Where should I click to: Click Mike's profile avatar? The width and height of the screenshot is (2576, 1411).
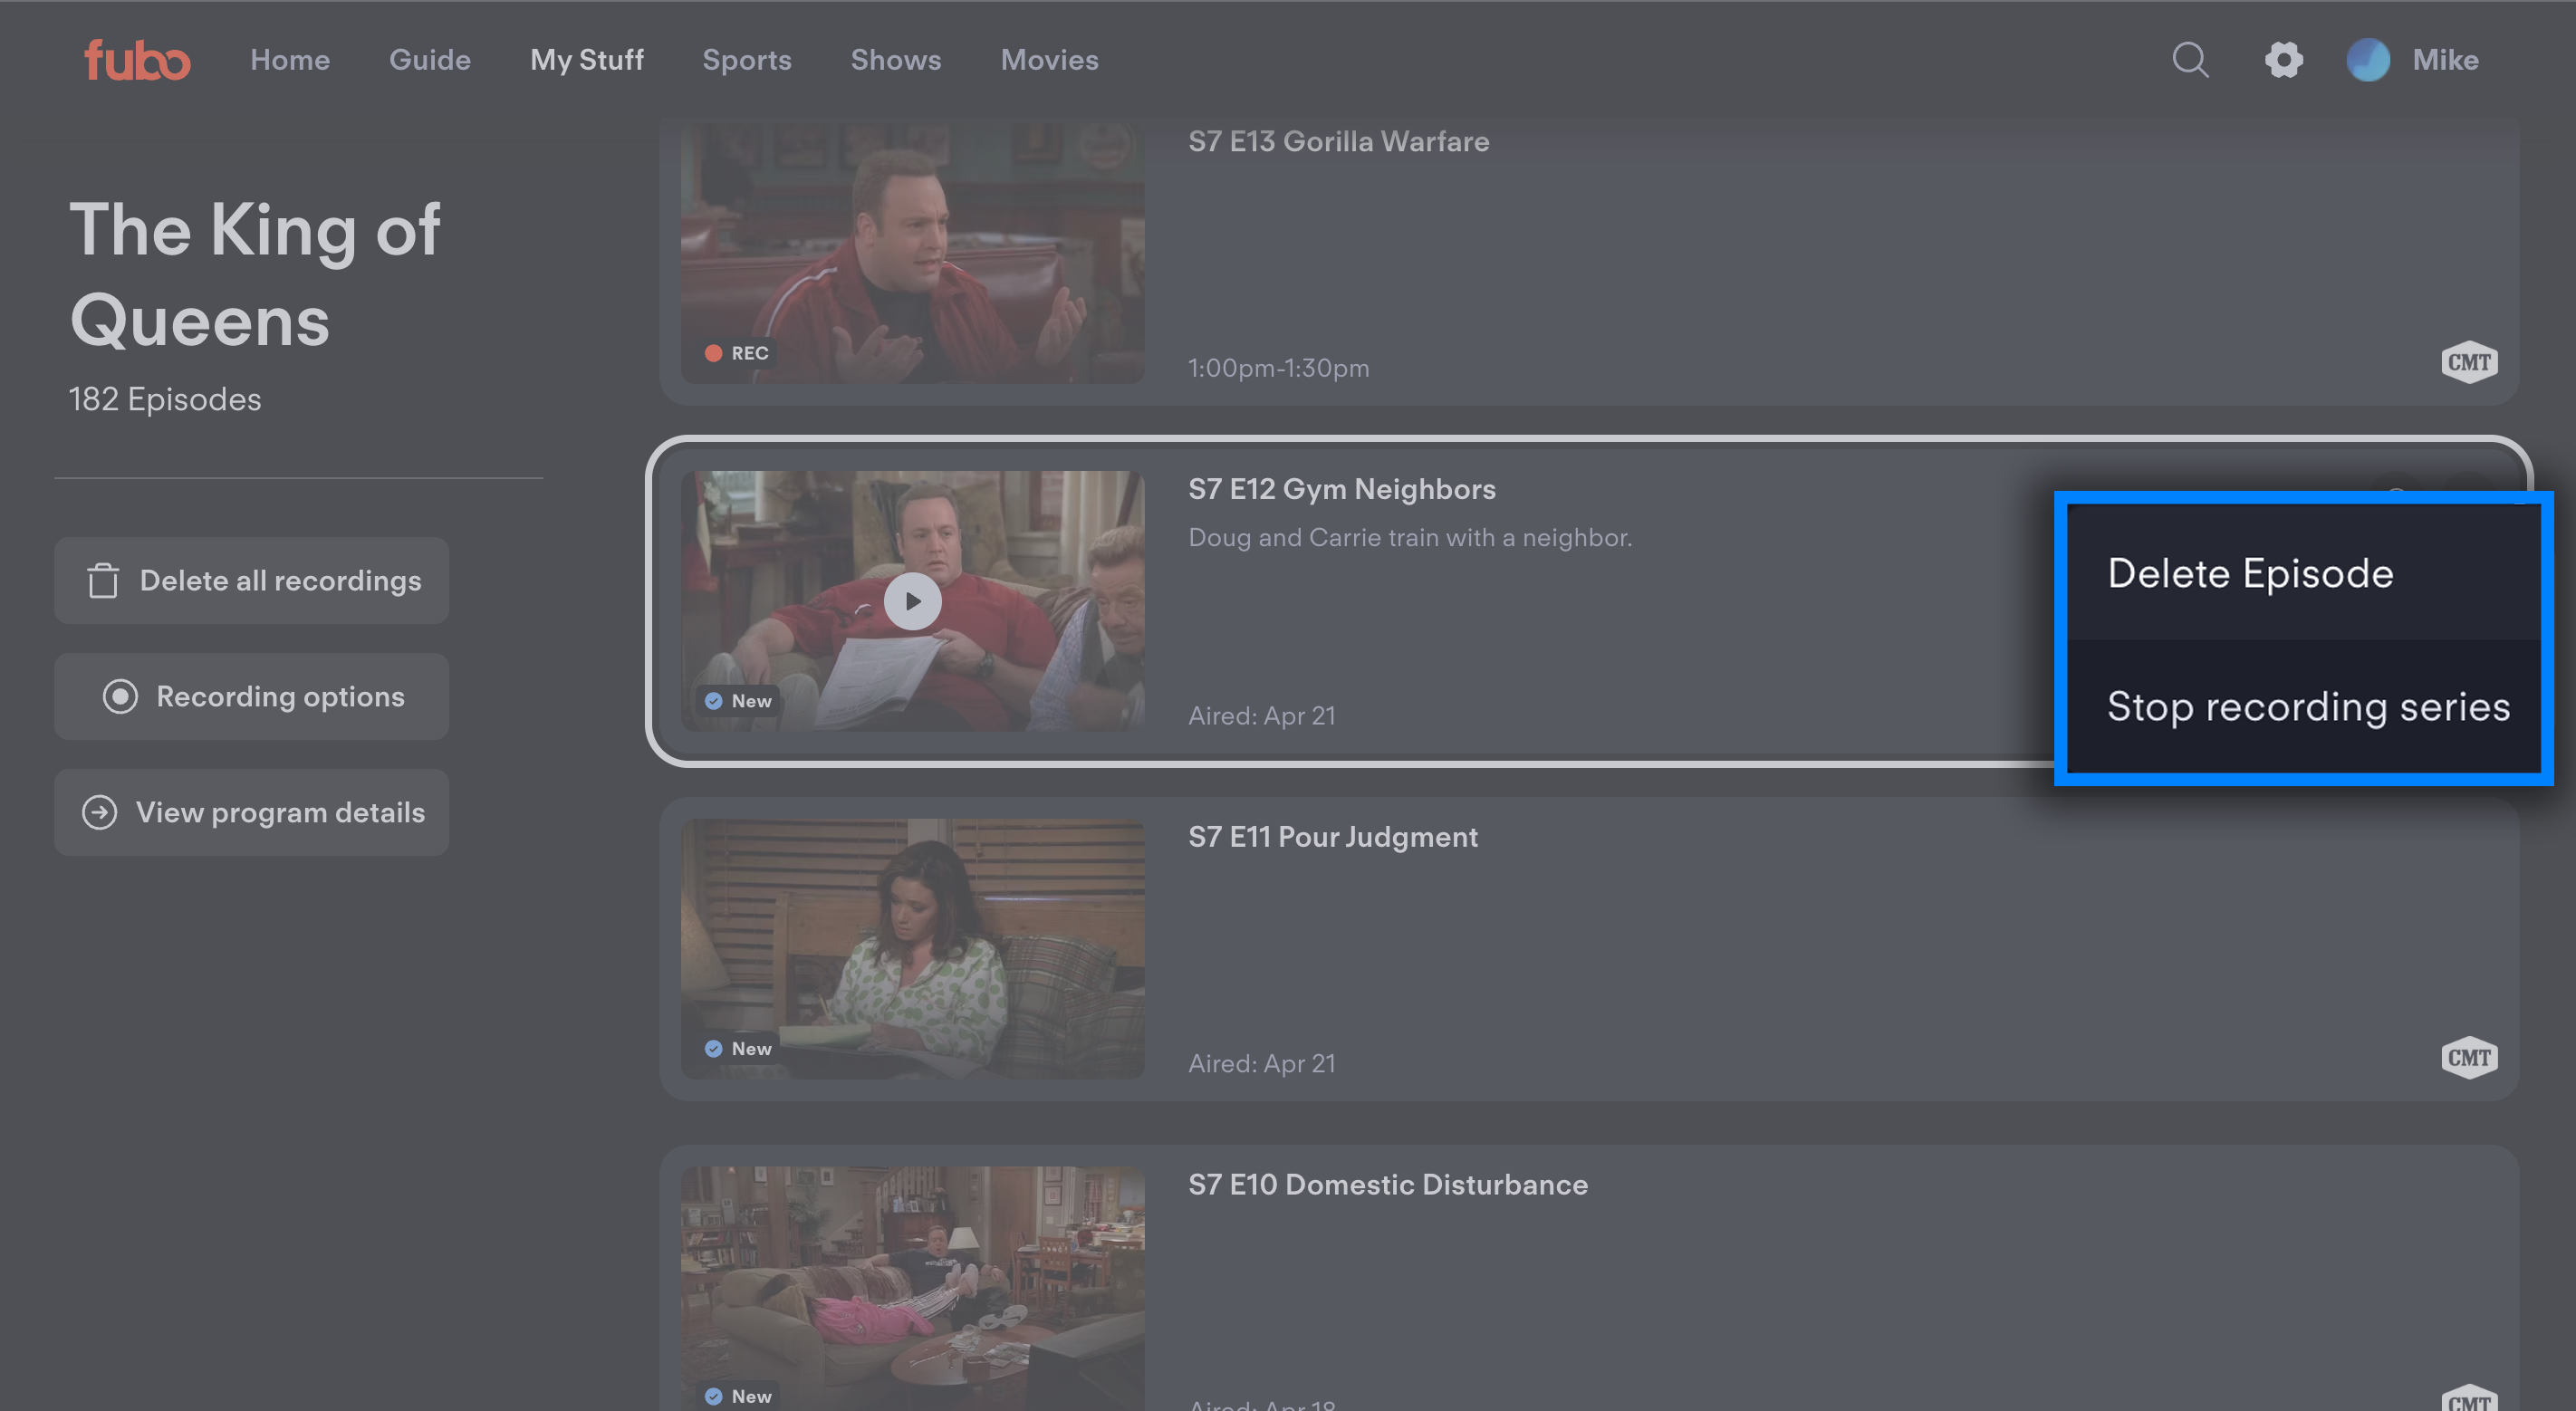pyautogui.click(x=2368, y=60)
